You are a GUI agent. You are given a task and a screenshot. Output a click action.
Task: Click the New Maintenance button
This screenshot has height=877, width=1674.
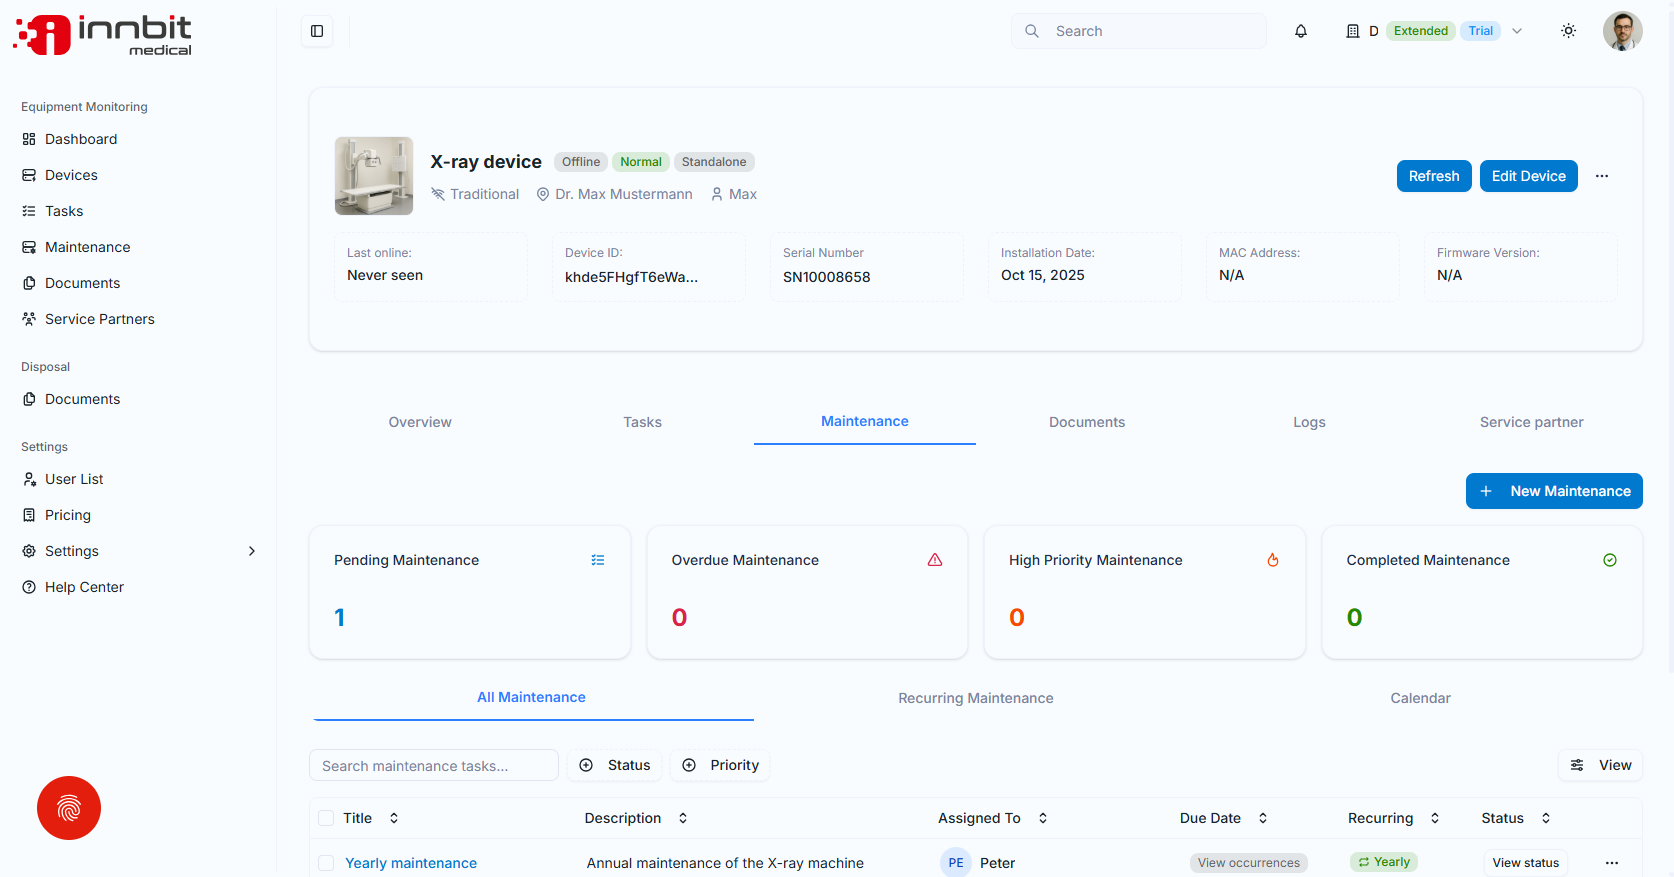click(1554, 491)
